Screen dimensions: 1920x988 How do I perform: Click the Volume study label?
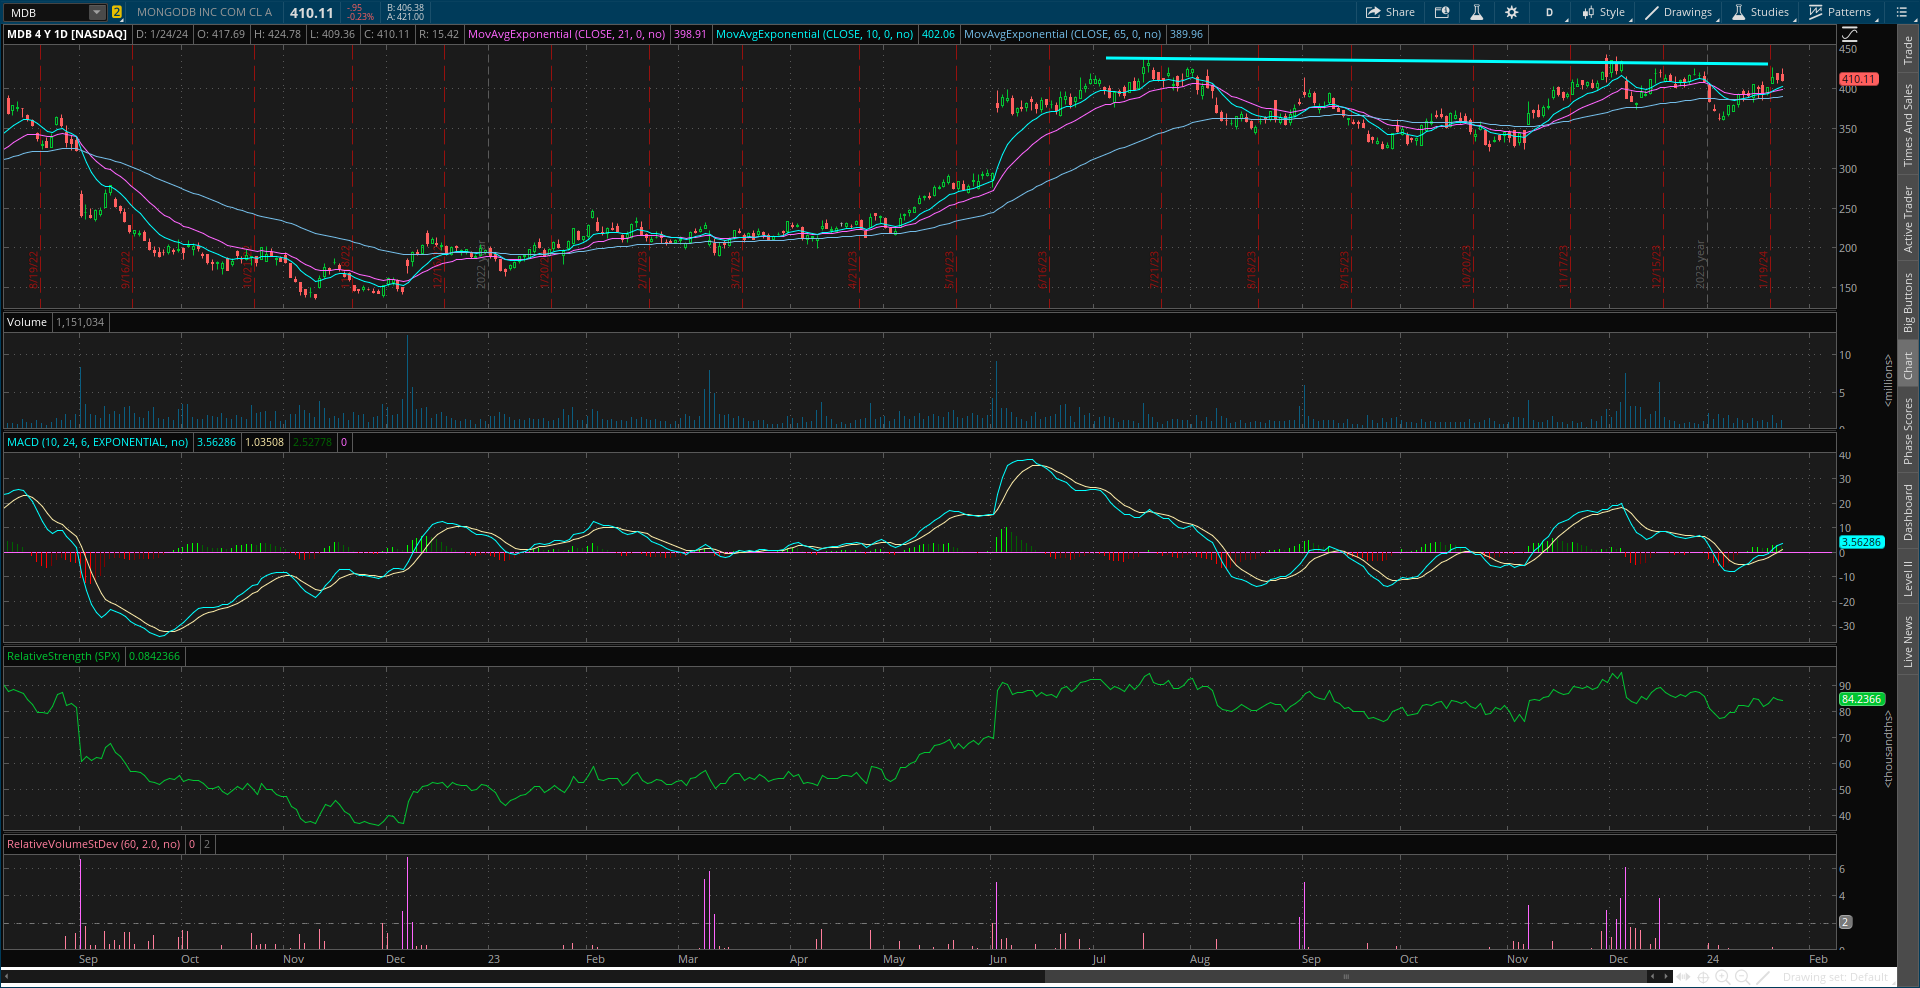pos(27,322)
